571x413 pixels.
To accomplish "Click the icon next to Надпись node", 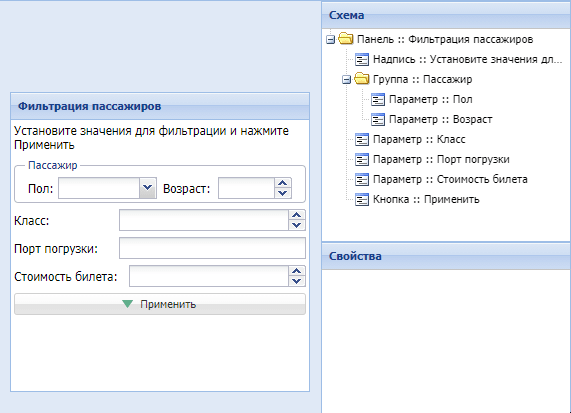I will pos(362,59).
